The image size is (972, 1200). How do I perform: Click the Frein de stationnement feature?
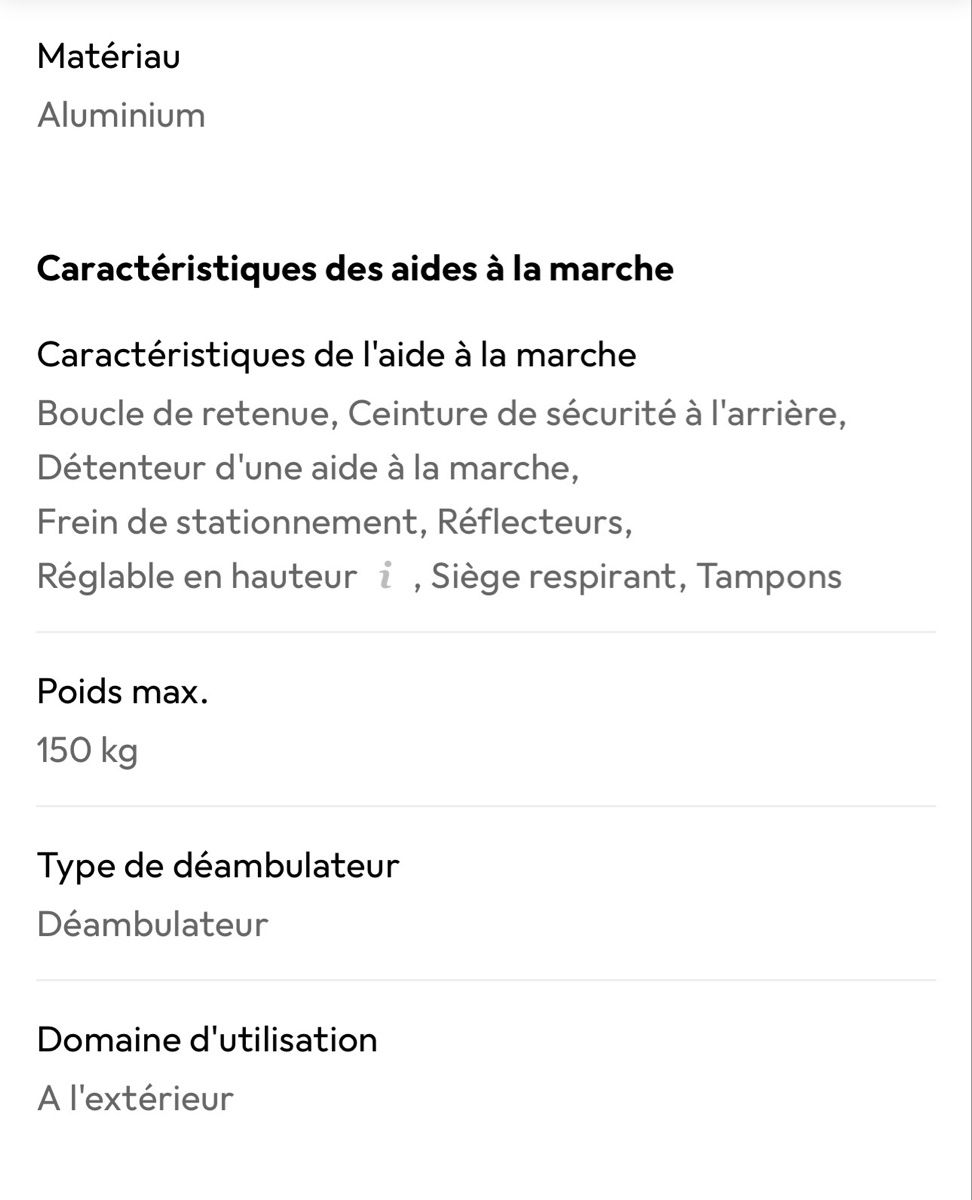(x=226, y=521)
